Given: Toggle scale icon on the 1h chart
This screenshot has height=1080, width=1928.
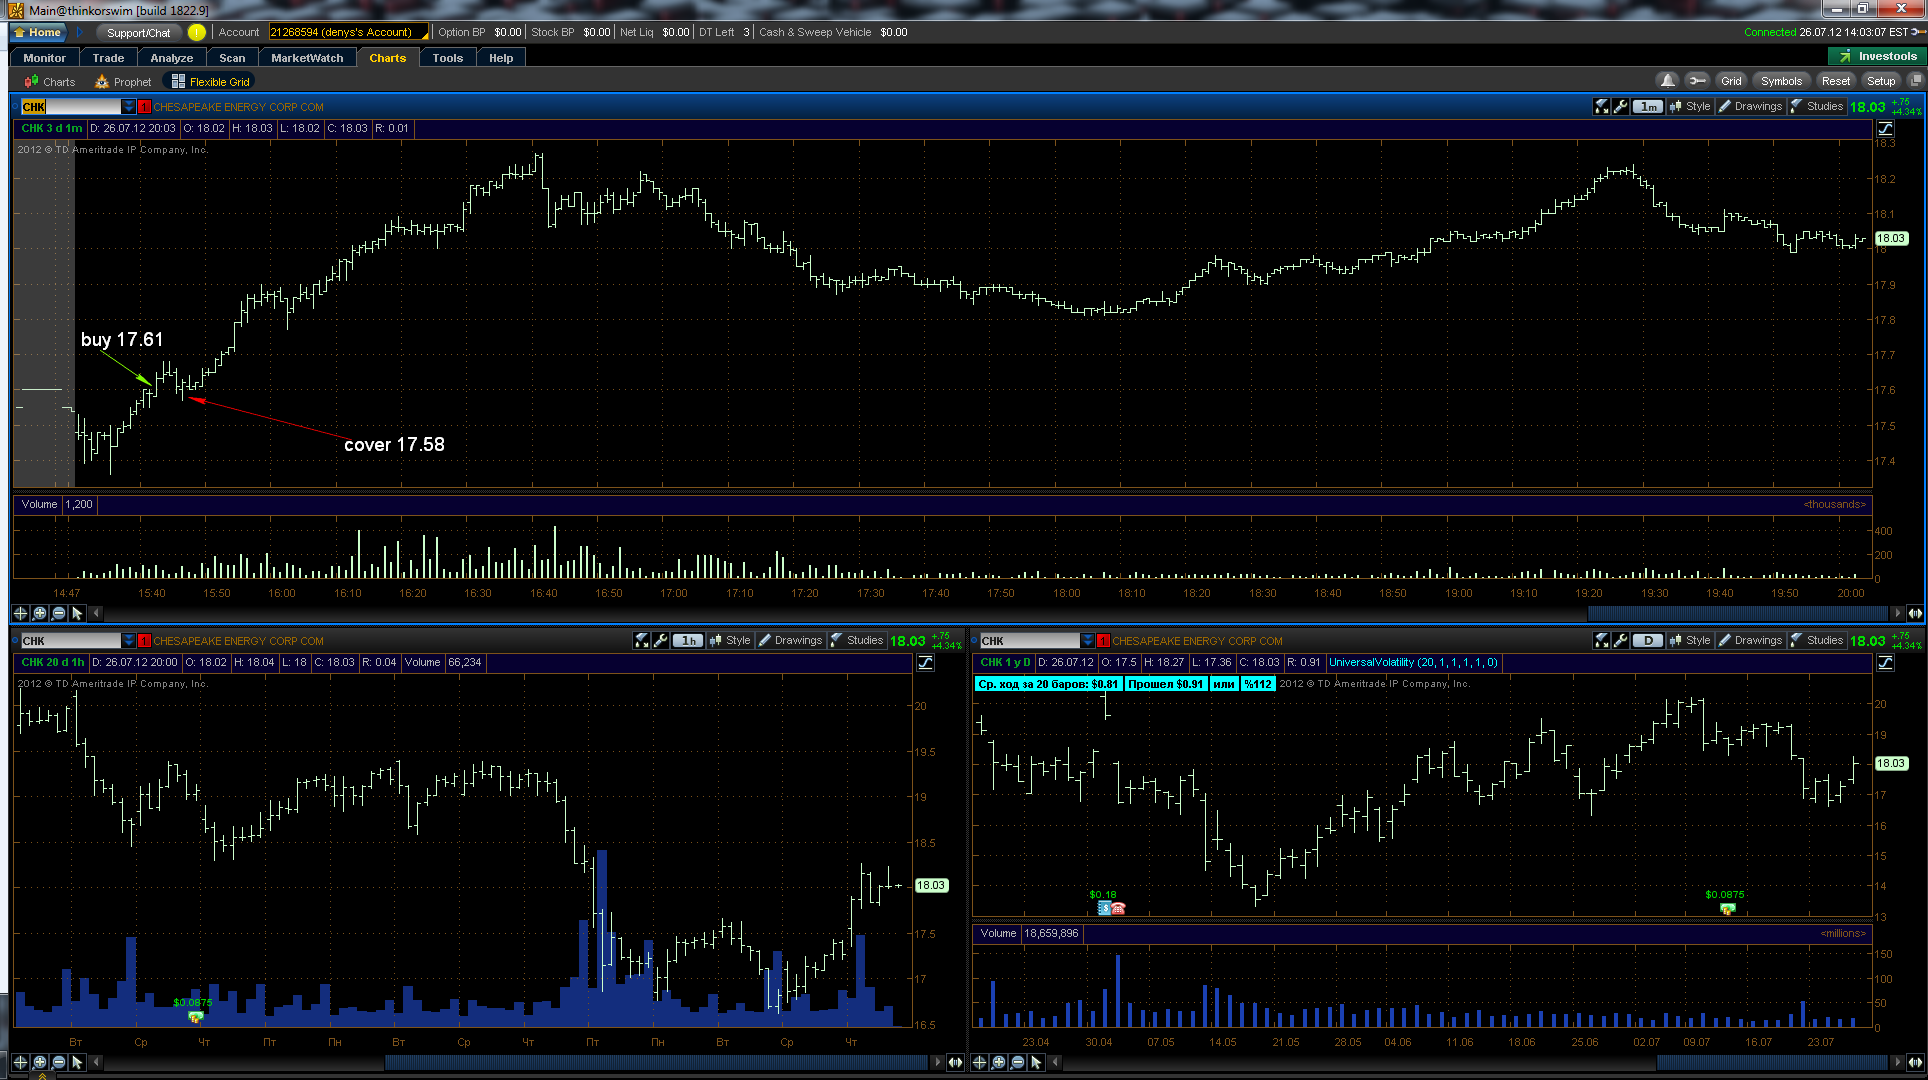Looking at the screenshot, I should click(x=925, y=662).
